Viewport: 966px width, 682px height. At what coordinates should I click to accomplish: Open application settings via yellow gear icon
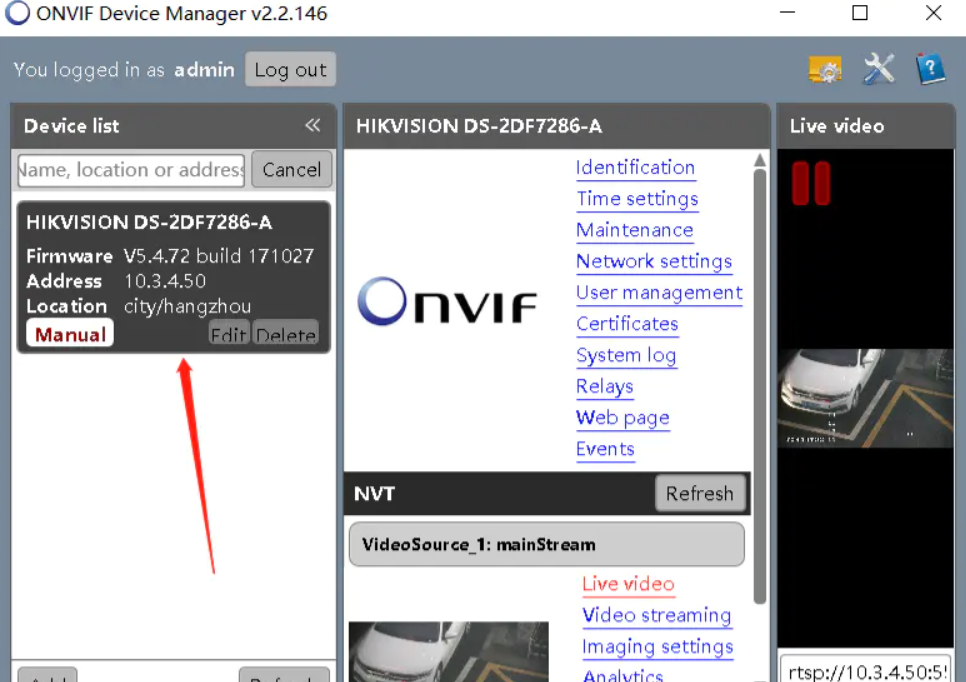(825, 69)
